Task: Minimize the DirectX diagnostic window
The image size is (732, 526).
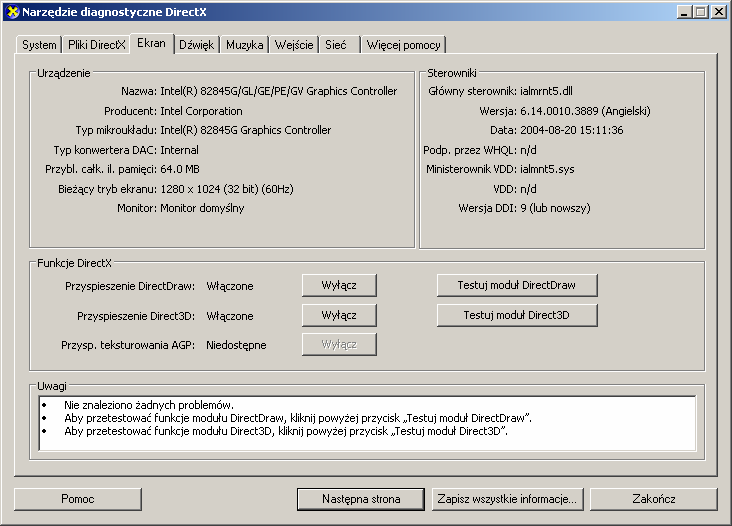Action: (x=684, y=12)
